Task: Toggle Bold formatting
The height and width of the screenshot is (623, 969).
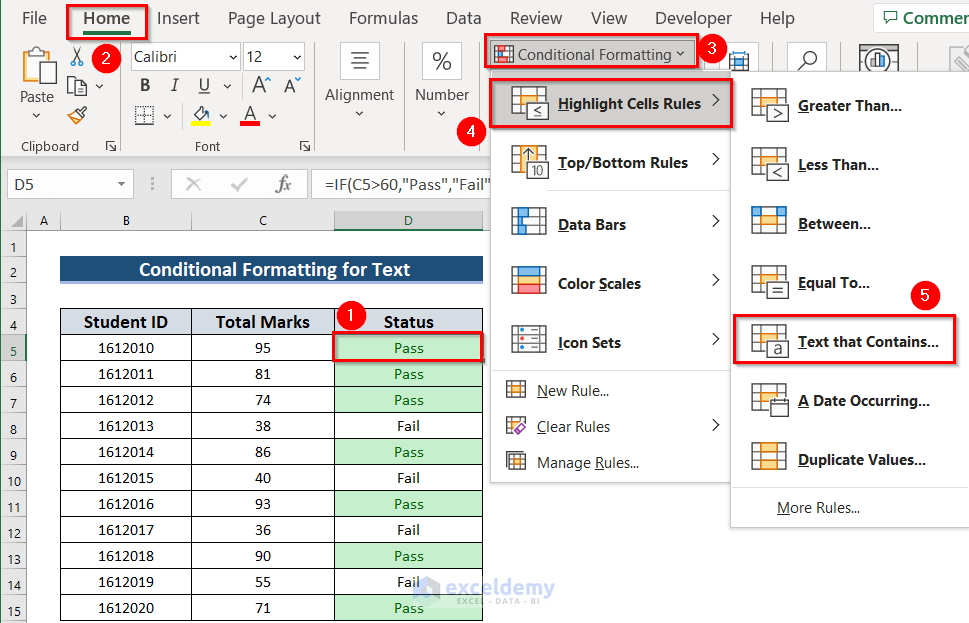Action: click(x=145, y=85)
